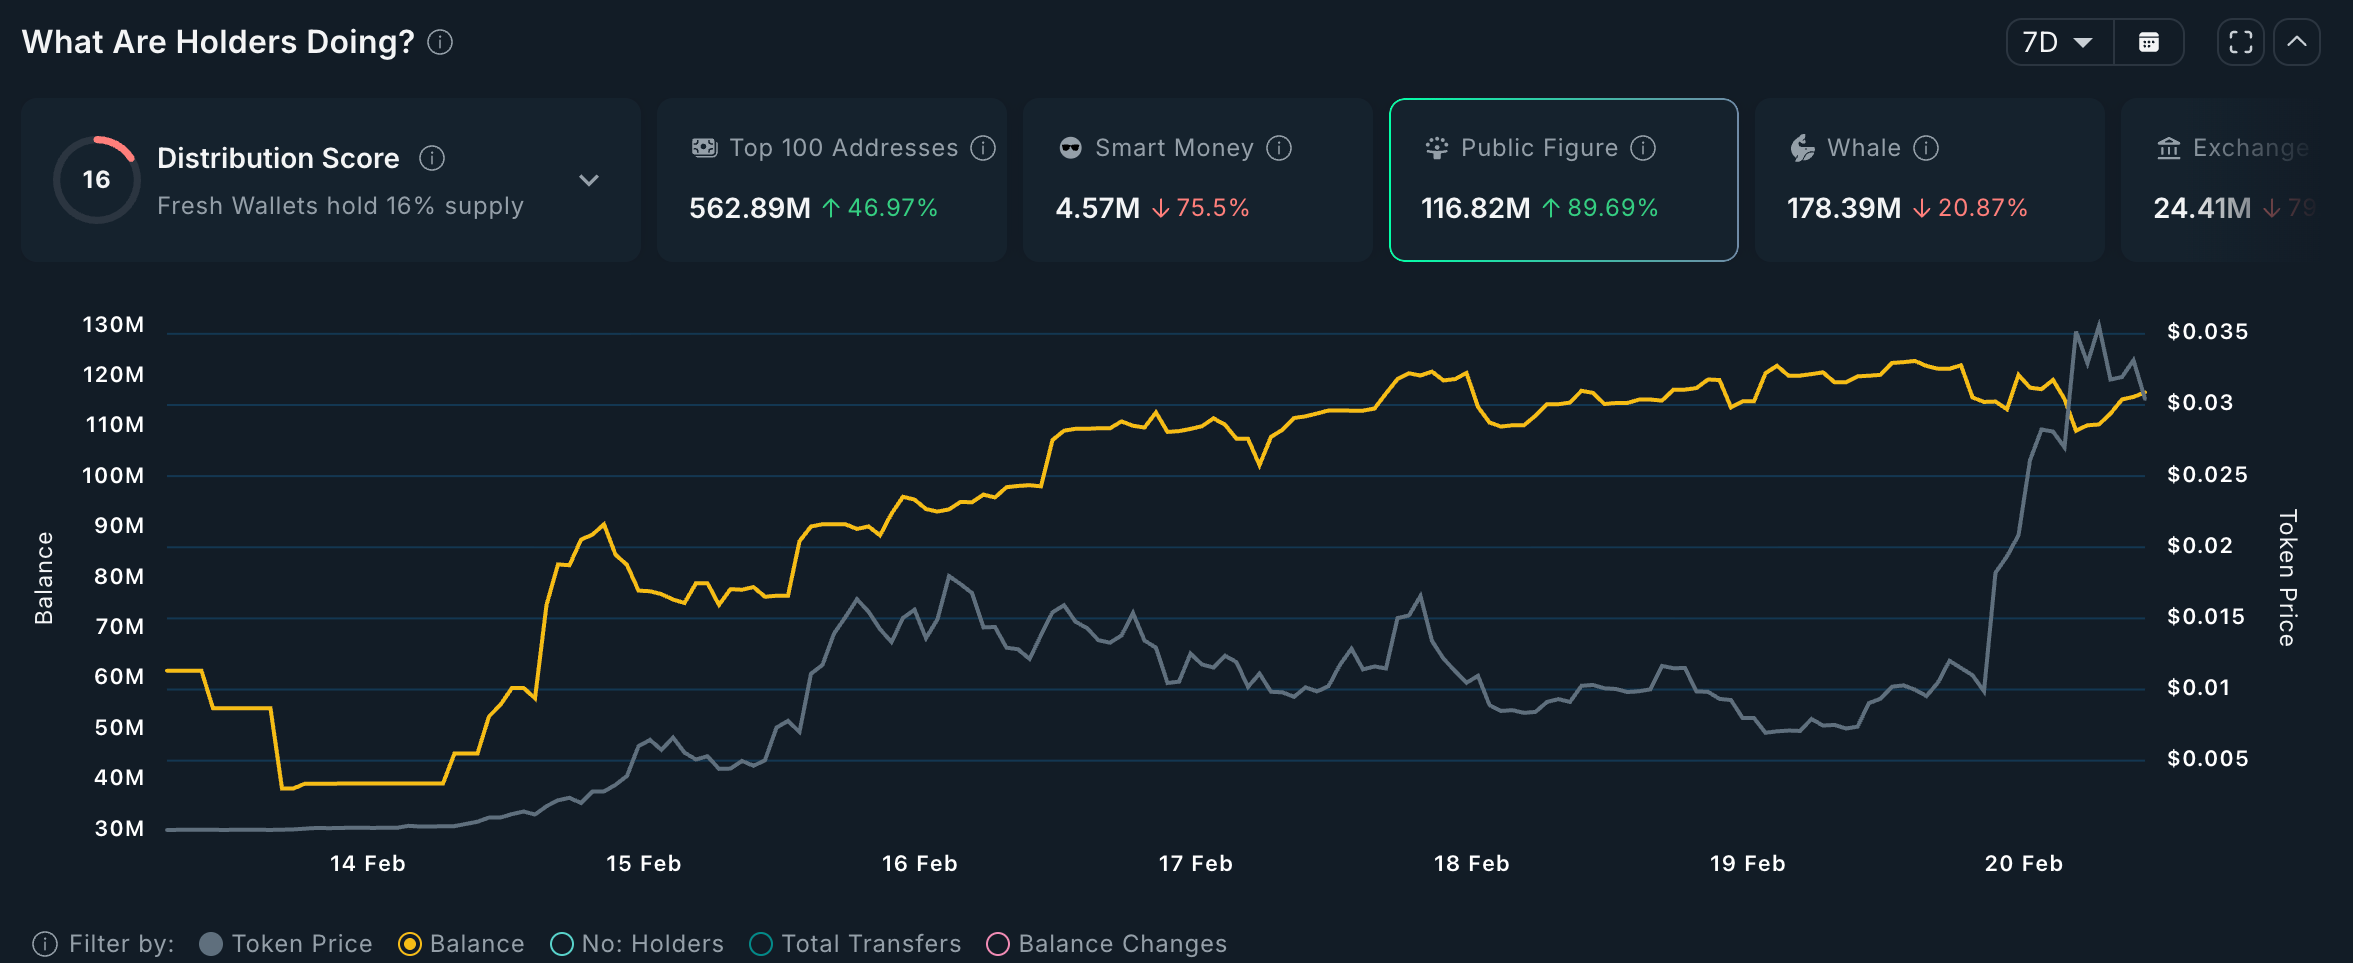Enable the Token Price filter
This screenshot has width=2353, height=963.
[x=209, y=943]
